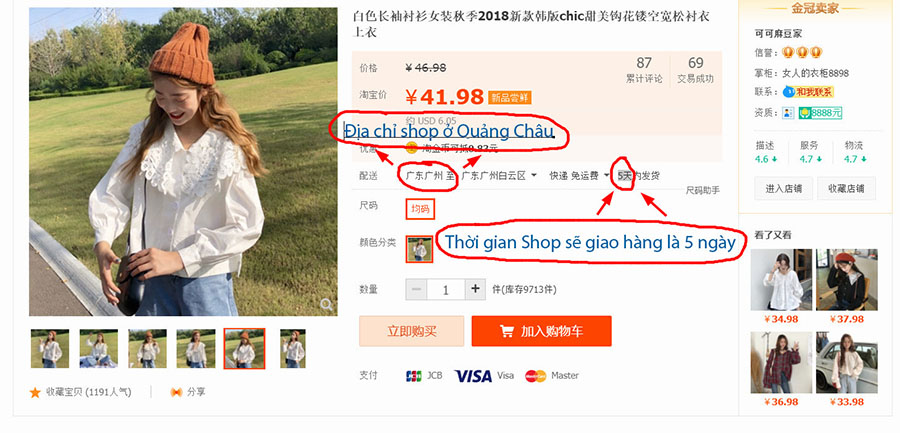This screenshot has width=900, height=433.
Task: Click the star favorite icon 收藏宝贝
Action: tap(35, 392)
